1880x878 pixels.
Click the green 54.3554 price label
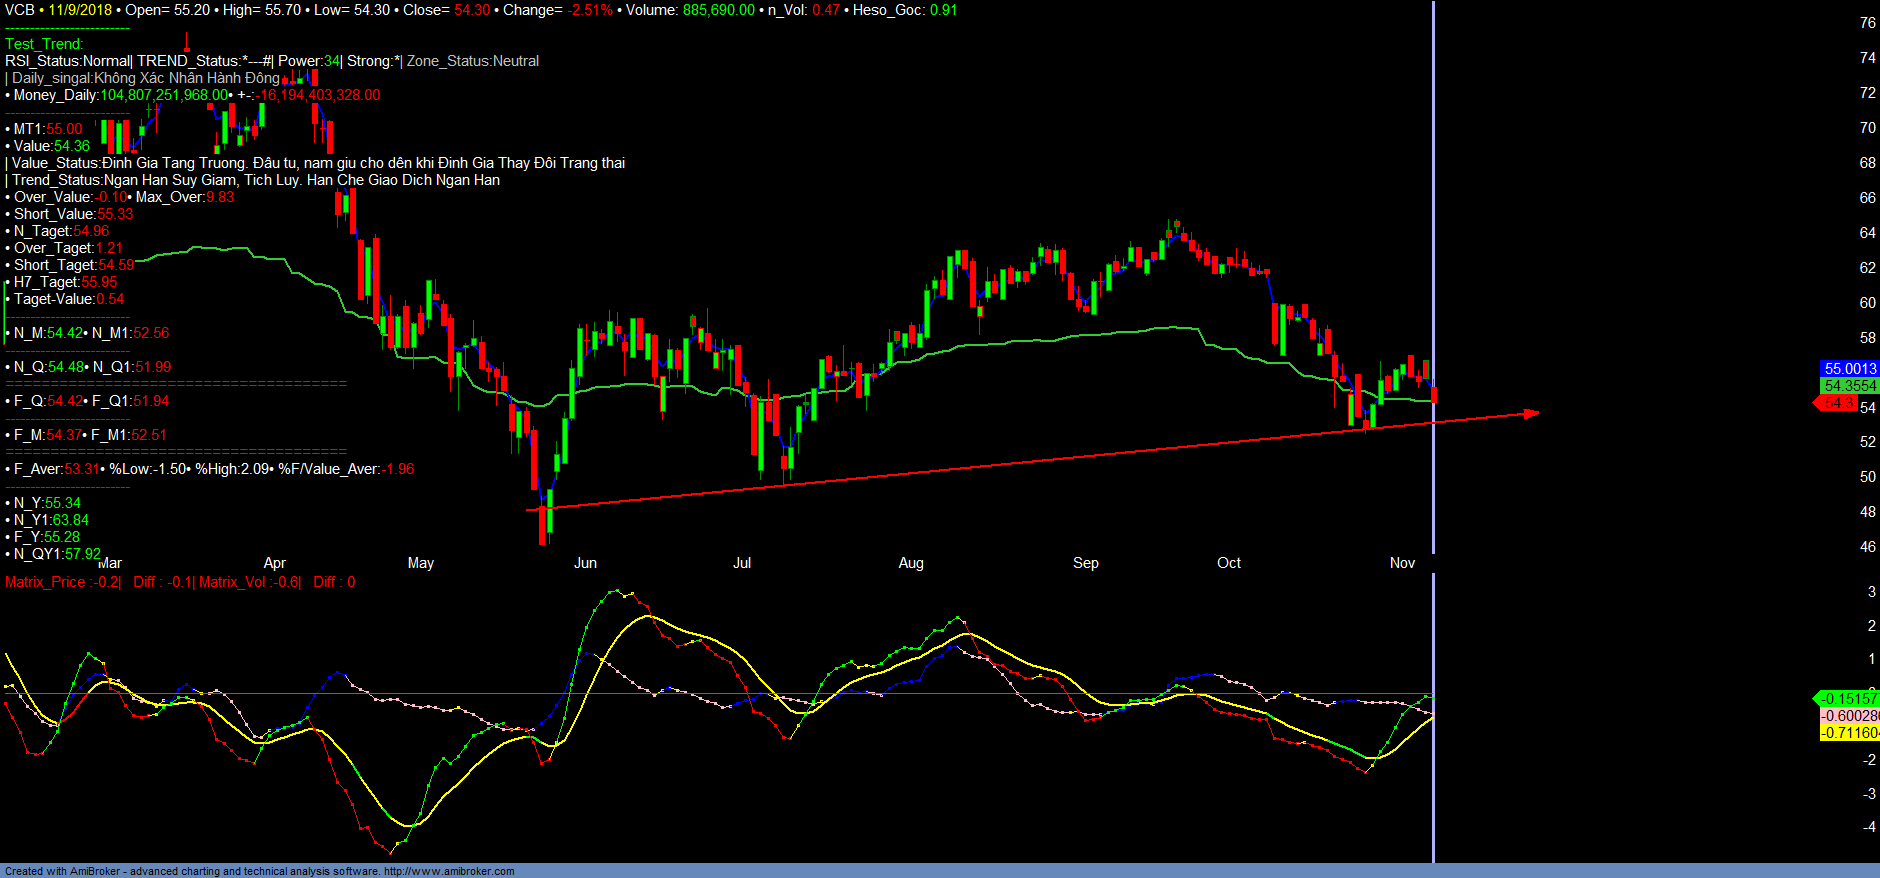point(1849,386)
